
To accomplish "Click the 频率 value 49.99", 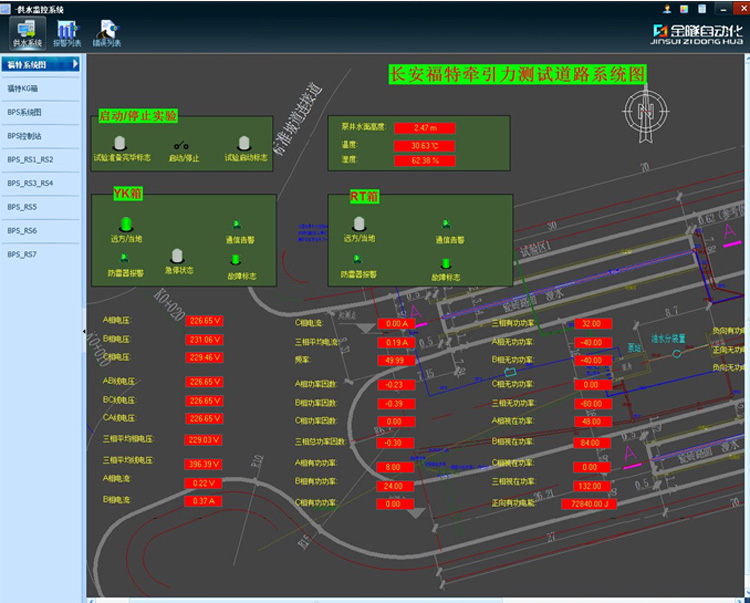I will click(x=396, y=360).
